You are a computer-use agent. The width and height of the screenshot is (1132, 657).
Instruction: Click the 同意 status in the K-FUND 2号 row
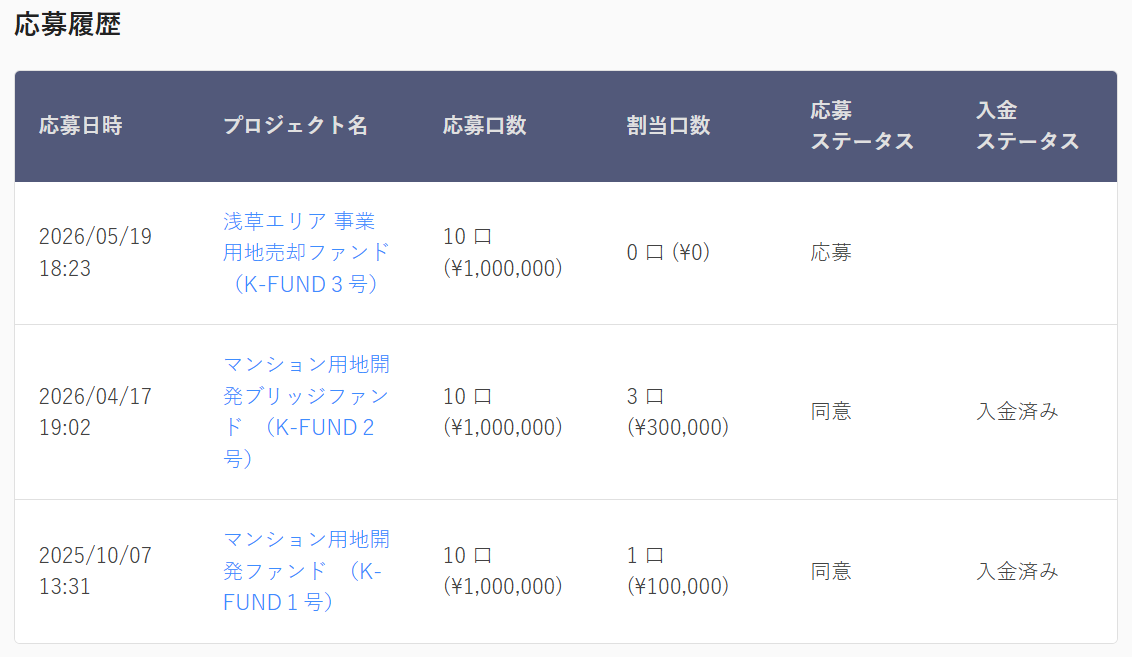831,412
